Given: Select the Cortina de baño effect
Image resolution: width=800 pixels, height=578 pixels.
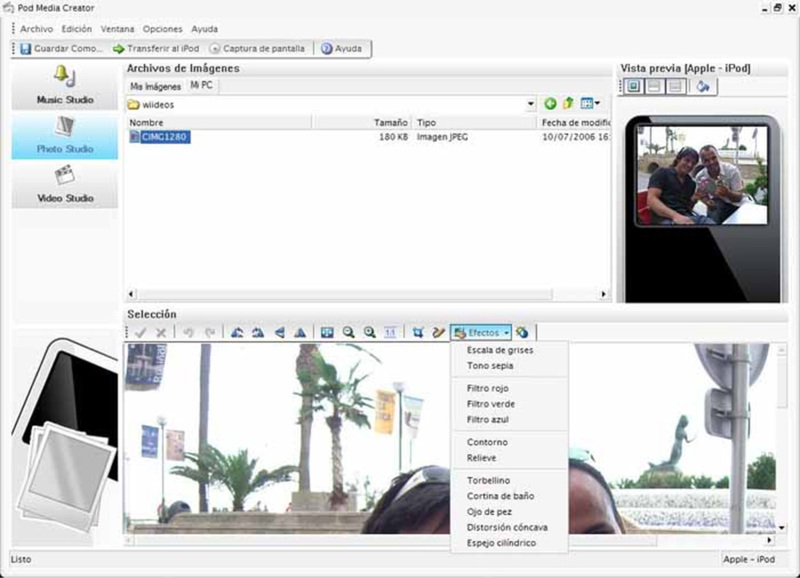Looking at the screenshot, I should [501, 496].
